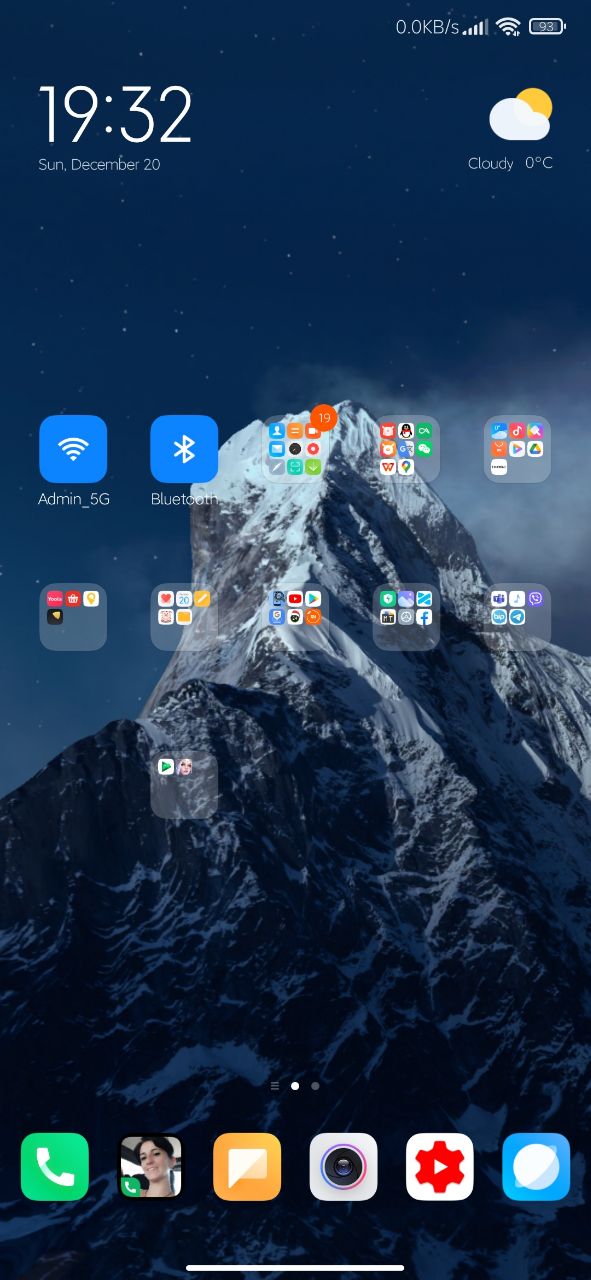Open the folder containing the Facebook app

pyautogui.click(x=406, y=617)
